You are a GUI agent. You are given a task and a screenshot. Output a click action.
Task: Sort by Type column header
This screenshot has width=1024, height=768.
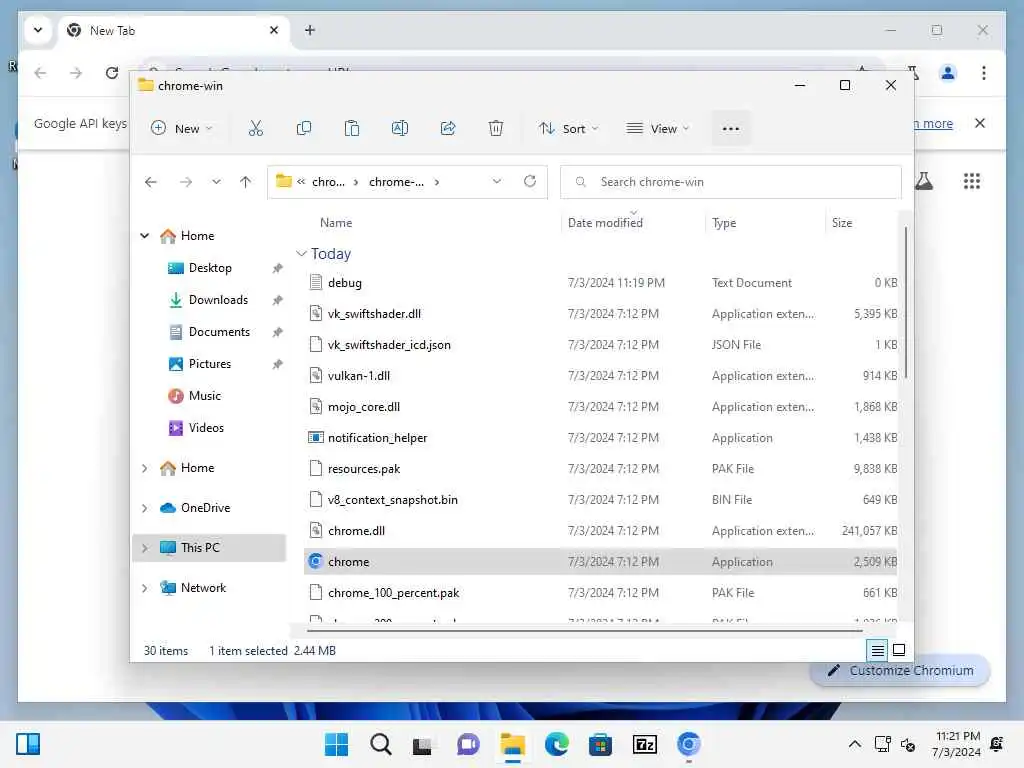(x=724, y=223)
